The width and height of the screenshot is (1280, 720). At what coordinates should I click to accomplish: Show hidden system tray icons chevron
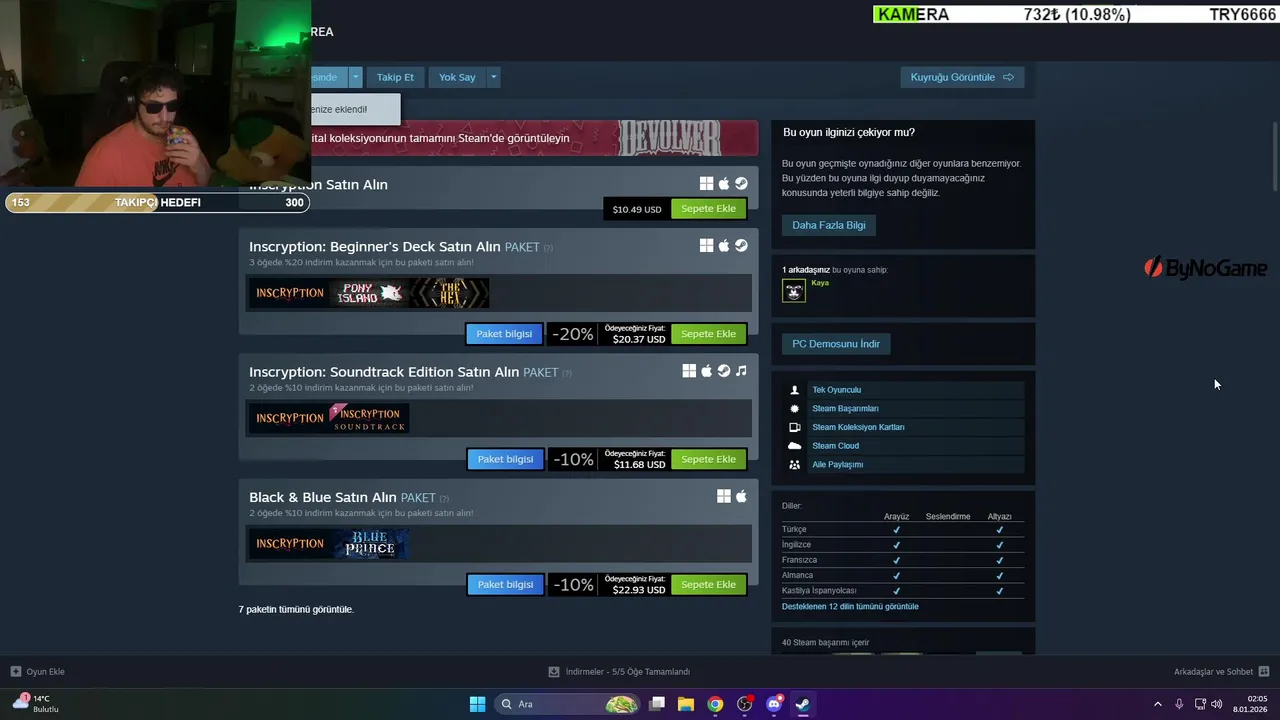pos(1158,704)
